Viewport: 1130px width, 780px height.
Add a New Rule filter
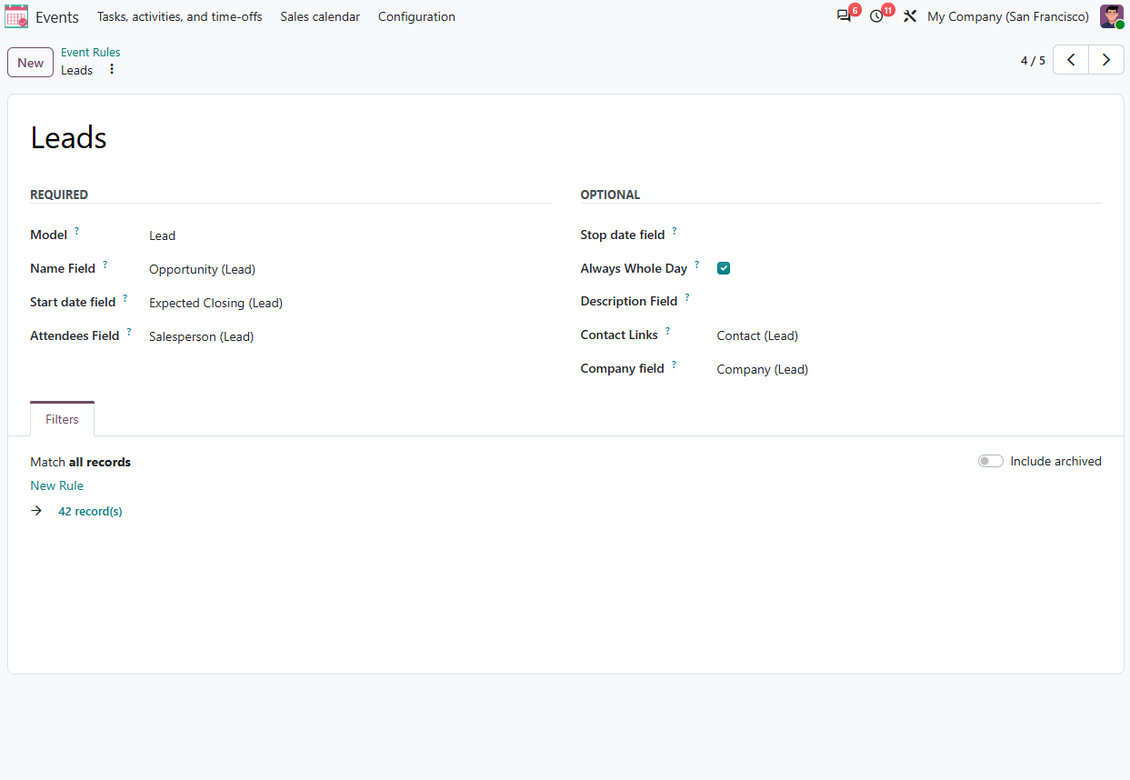[x=57, y=485]
